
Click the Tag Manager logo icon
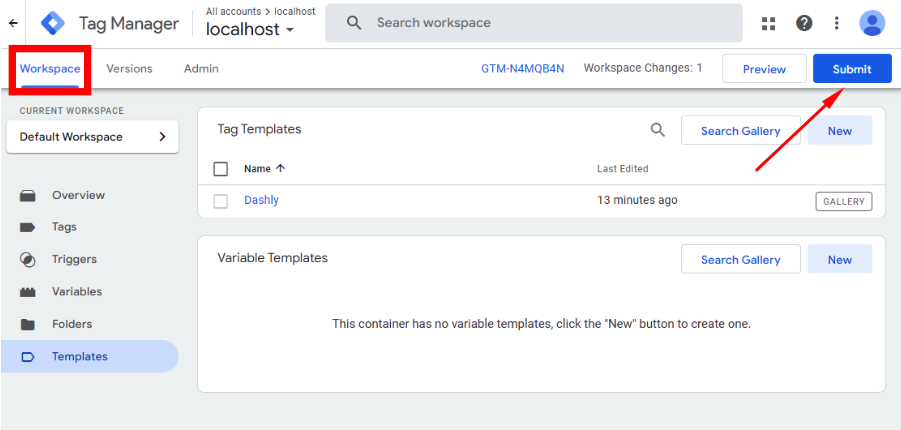coord(53,23)
